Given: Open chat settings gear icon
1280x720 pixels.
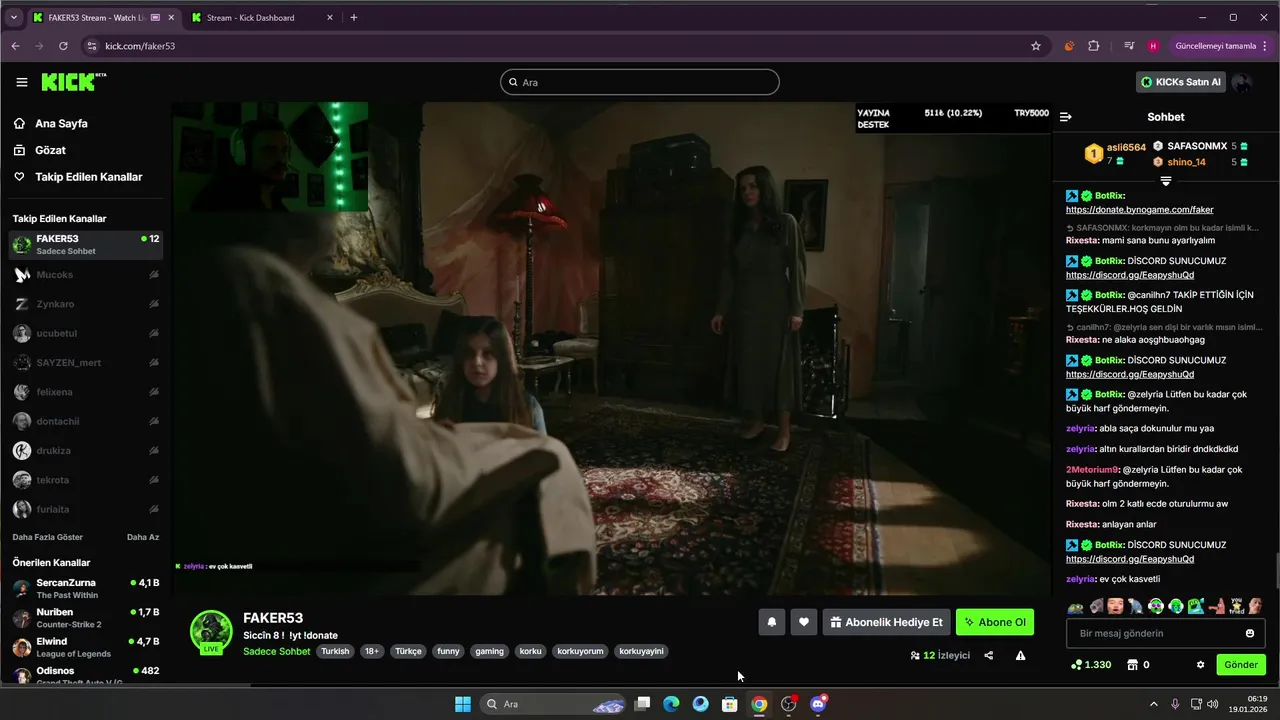Looking at the screenshot, I should 1200,665.
